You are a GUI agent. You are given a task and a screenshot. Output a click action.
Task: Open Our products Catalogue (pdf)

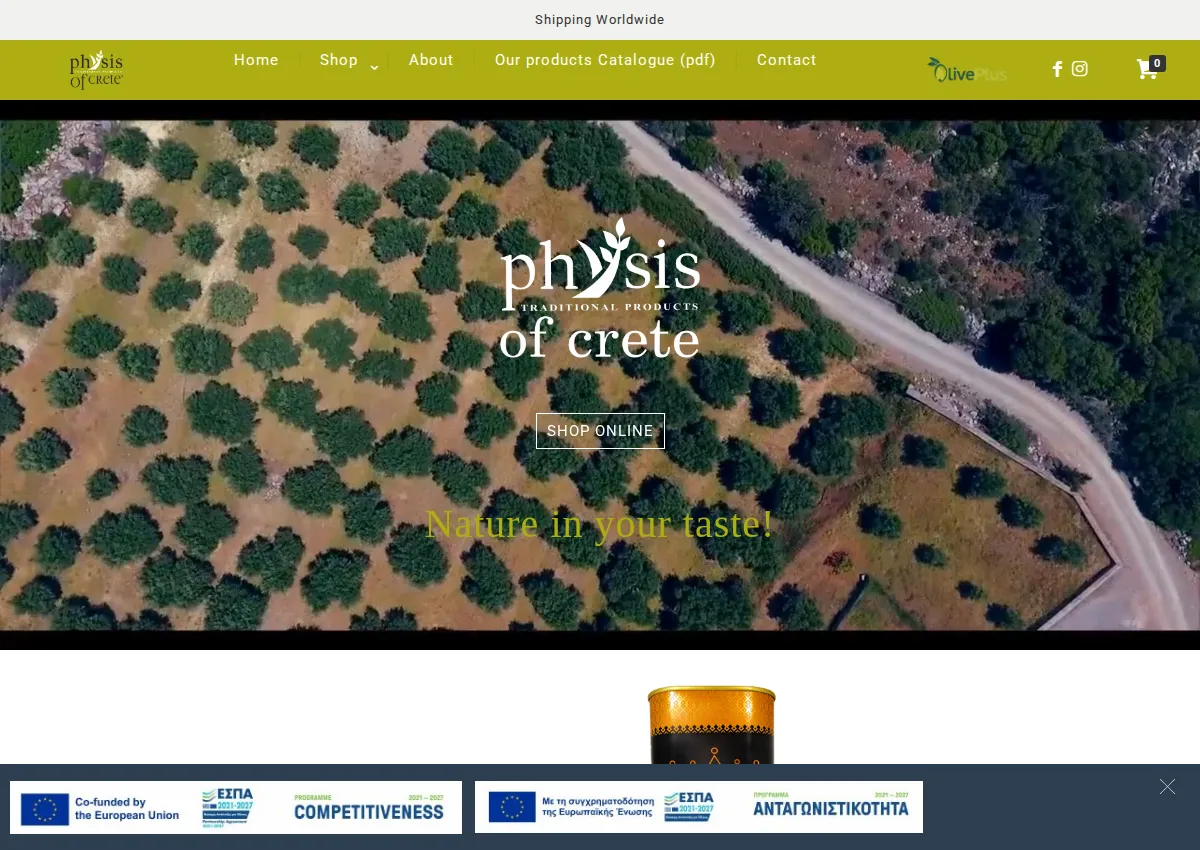pos(605,60)
